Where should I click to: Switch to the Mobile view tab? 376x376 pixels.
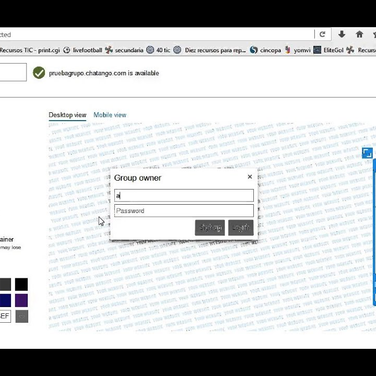tap(110, 115)
